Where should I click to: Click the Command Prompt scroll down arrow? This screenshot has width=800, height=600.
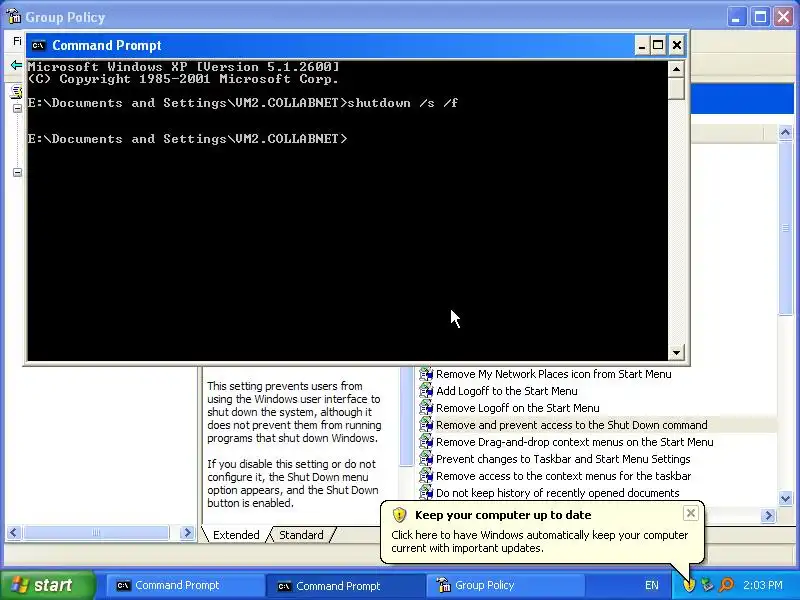tap(676, 352)
